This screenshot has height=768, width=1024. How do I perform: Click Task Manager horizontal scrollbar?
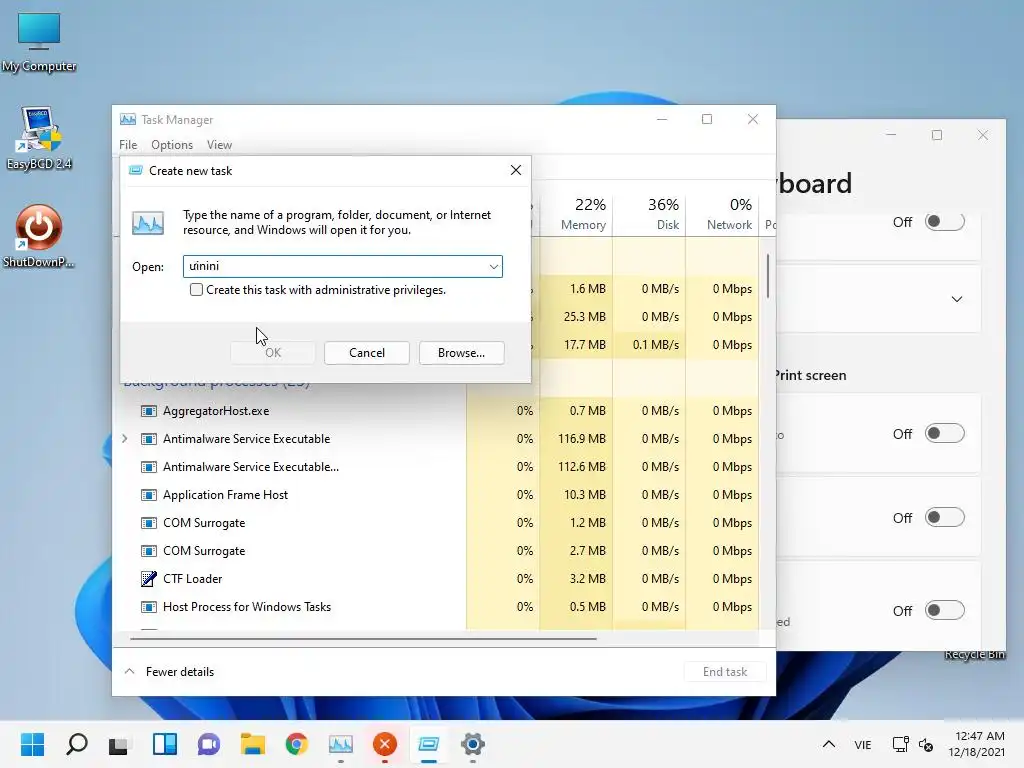coord(363,639)
